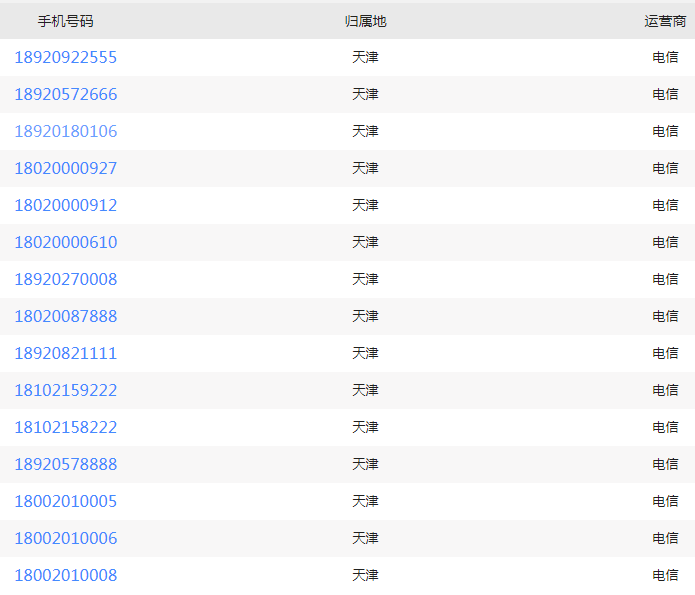Click the 运营商 column header
695x595 pixels.
click(665, 21)
